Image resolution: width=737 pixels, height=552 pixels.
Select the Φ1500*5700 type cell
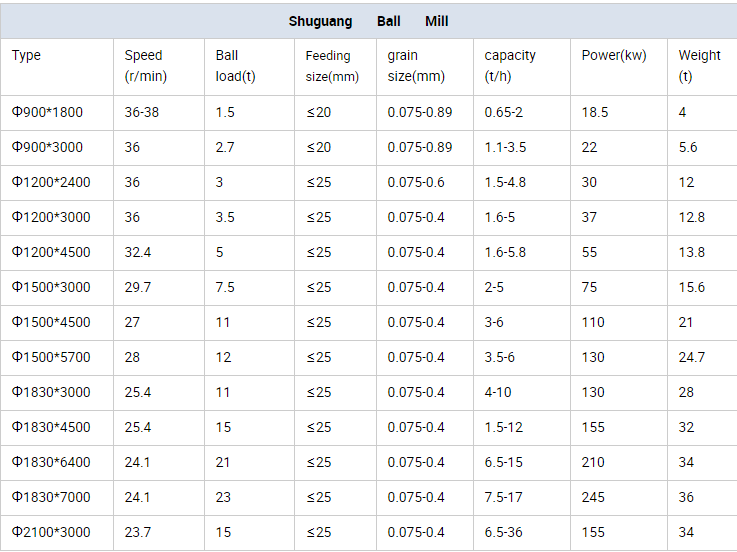point(51,357)
